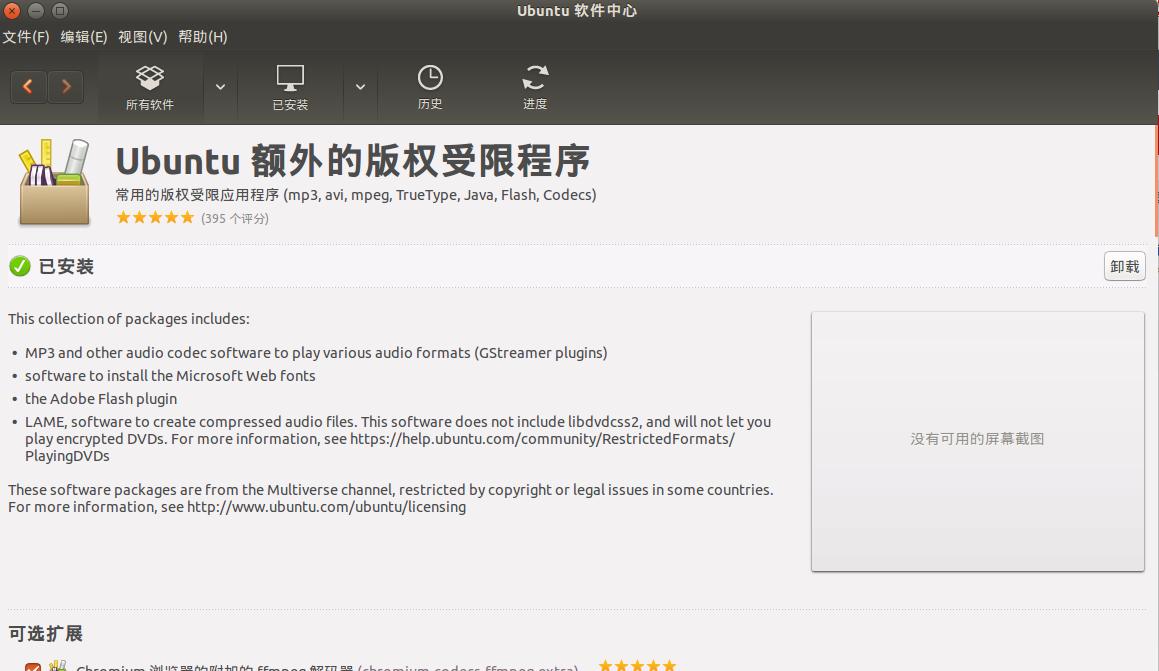Screen dimensions: 1159x671
Task: Click the 没有可用的屏幕截图 screenshot placeholder
Action: pos(977,441)
